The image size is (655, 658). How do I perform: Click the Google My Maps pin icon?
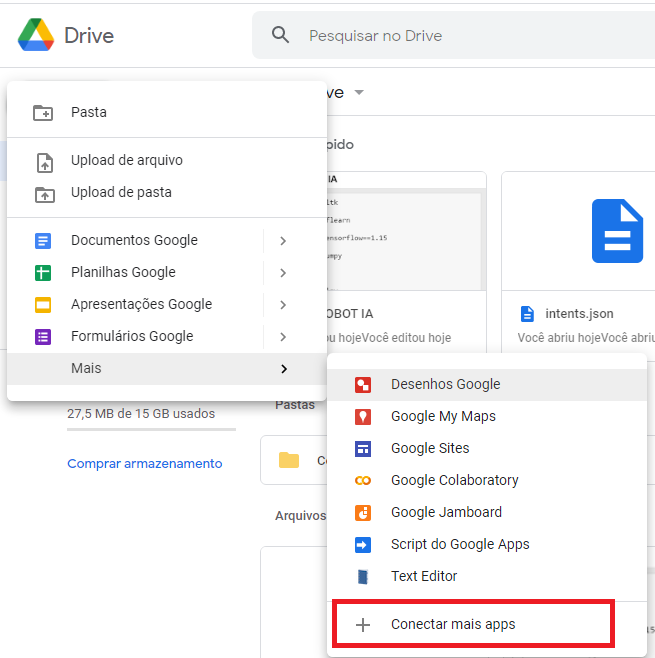[363, 417]
